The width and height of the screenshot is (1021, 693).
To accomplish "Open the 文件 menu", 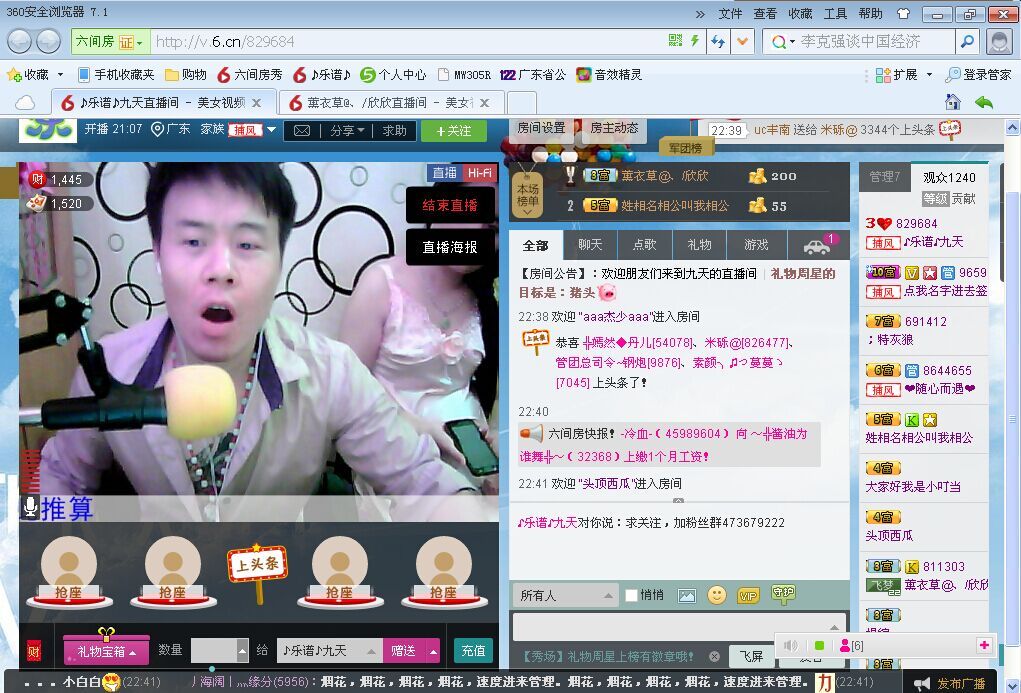I will click(x=730, y=14).
